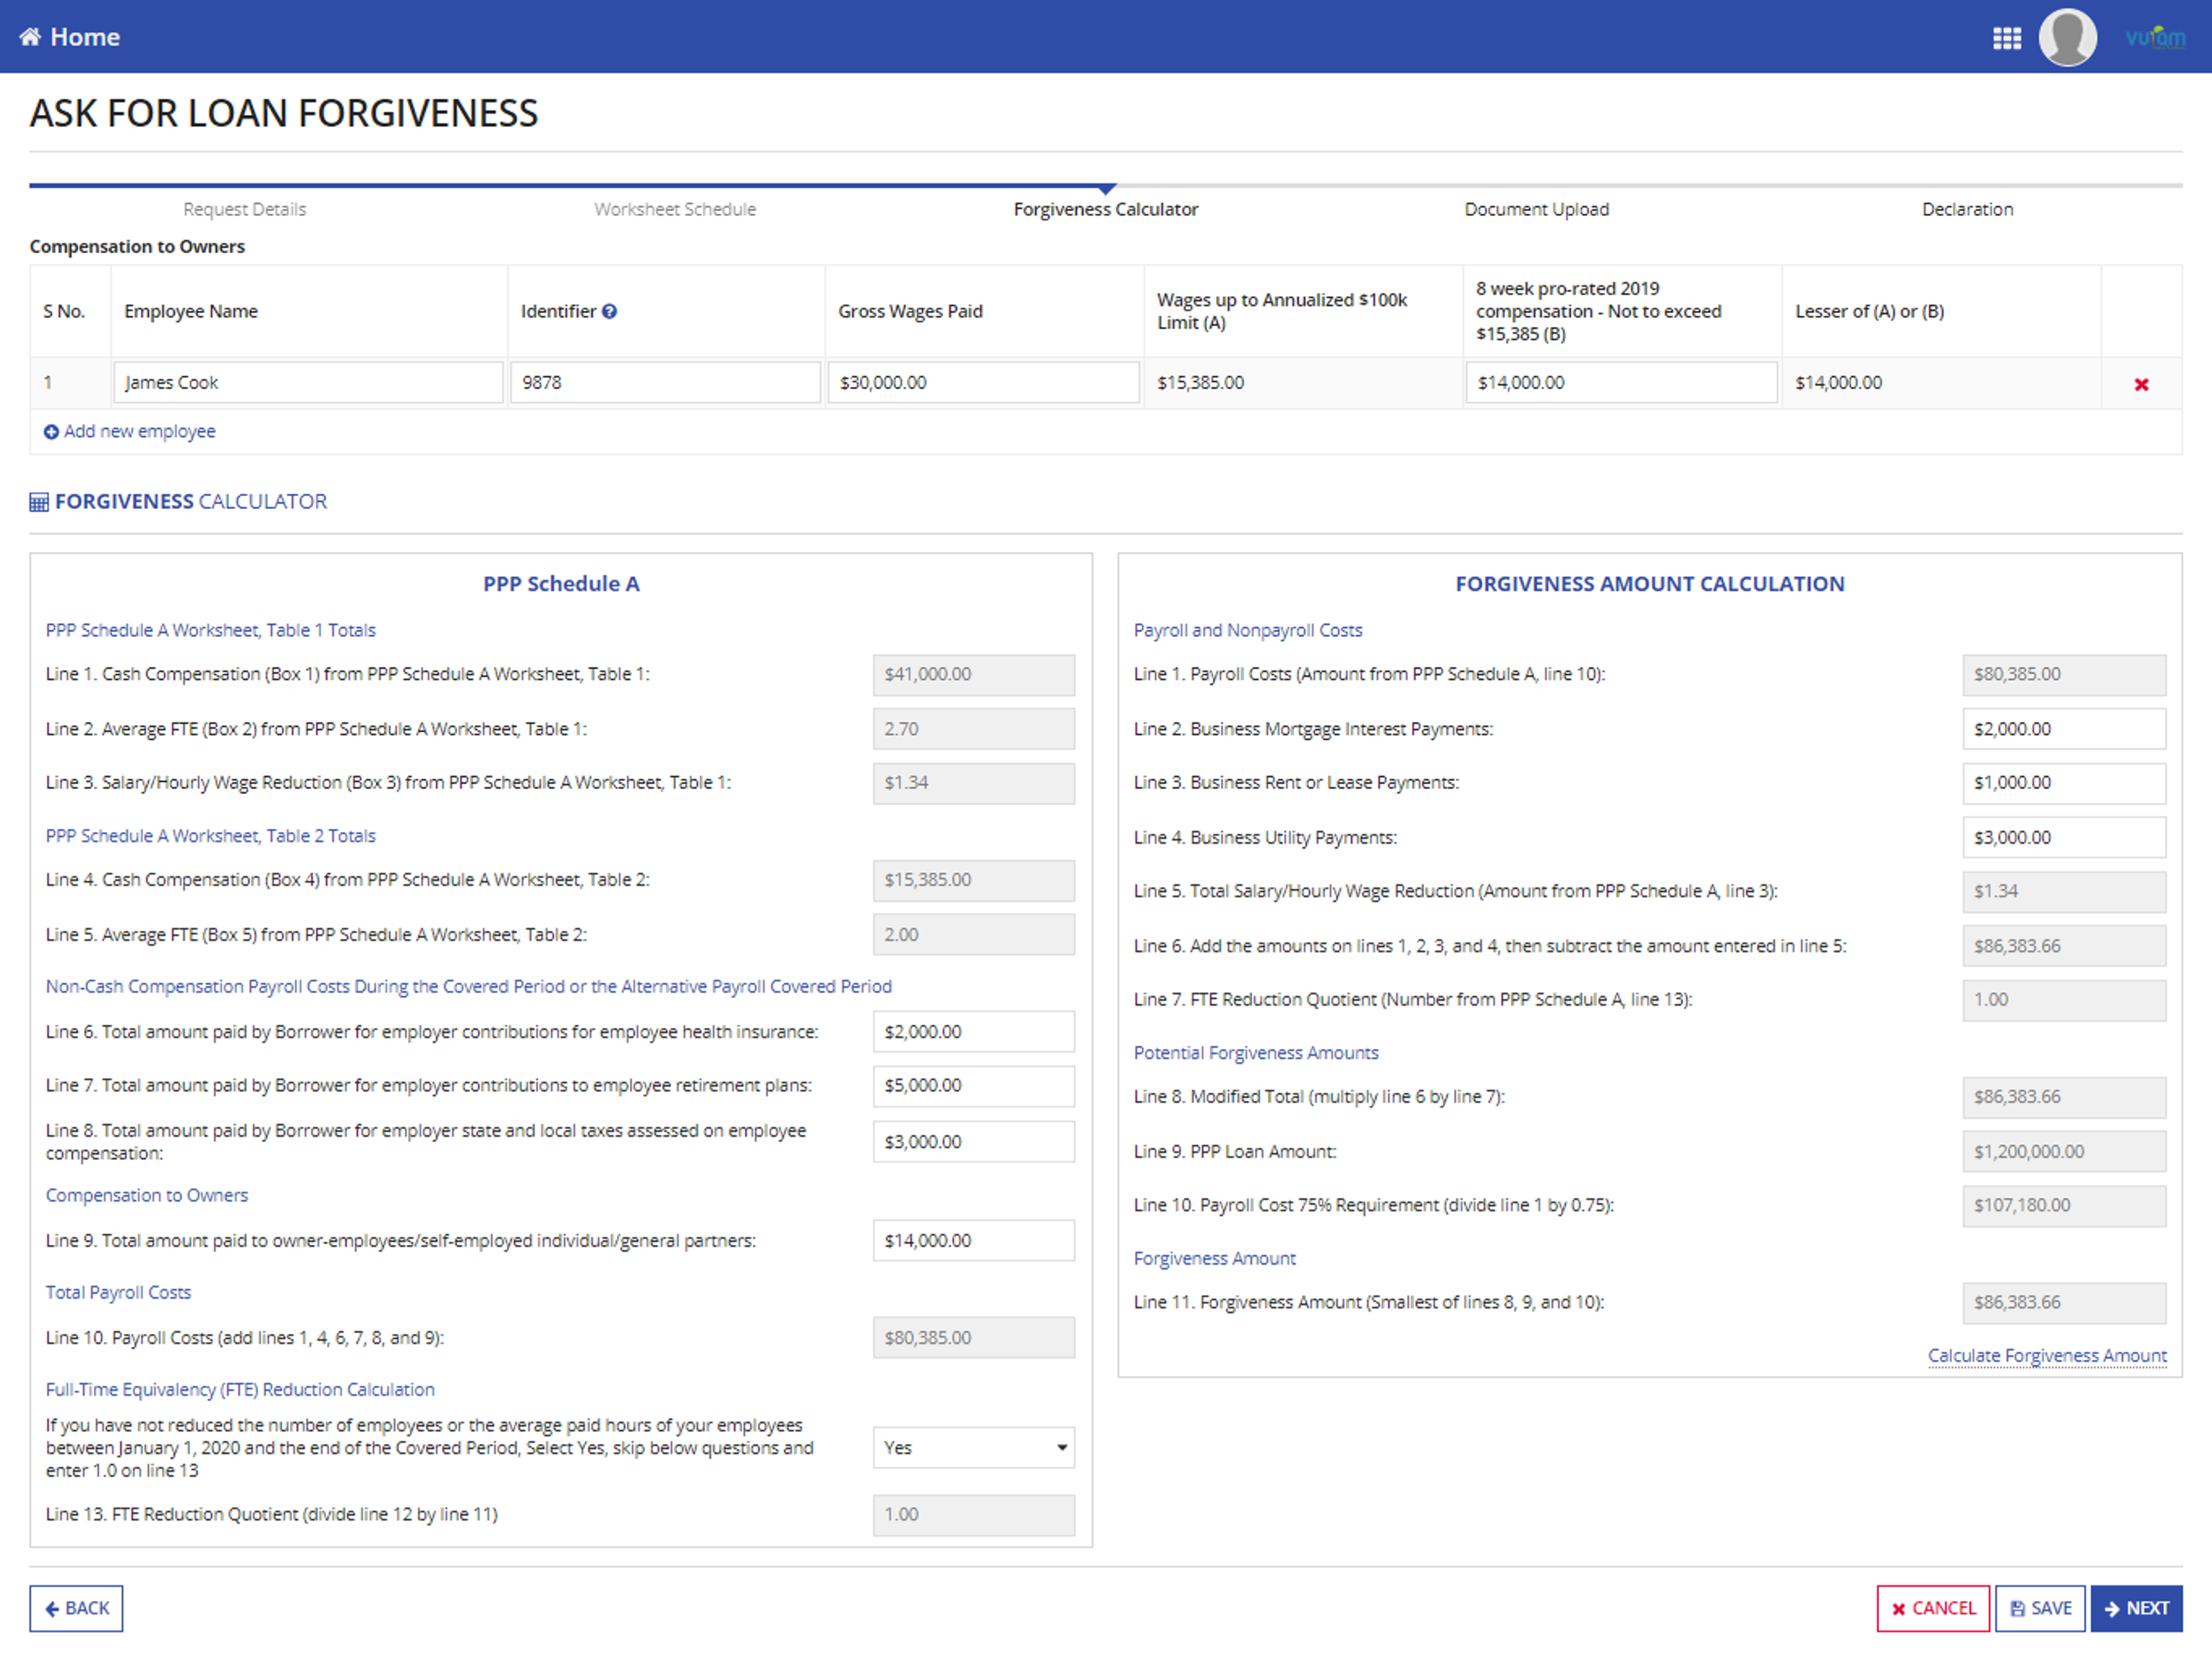
Task: Edit Business Mortgage Interest Payments field
Action: [x=2064, y=729]
